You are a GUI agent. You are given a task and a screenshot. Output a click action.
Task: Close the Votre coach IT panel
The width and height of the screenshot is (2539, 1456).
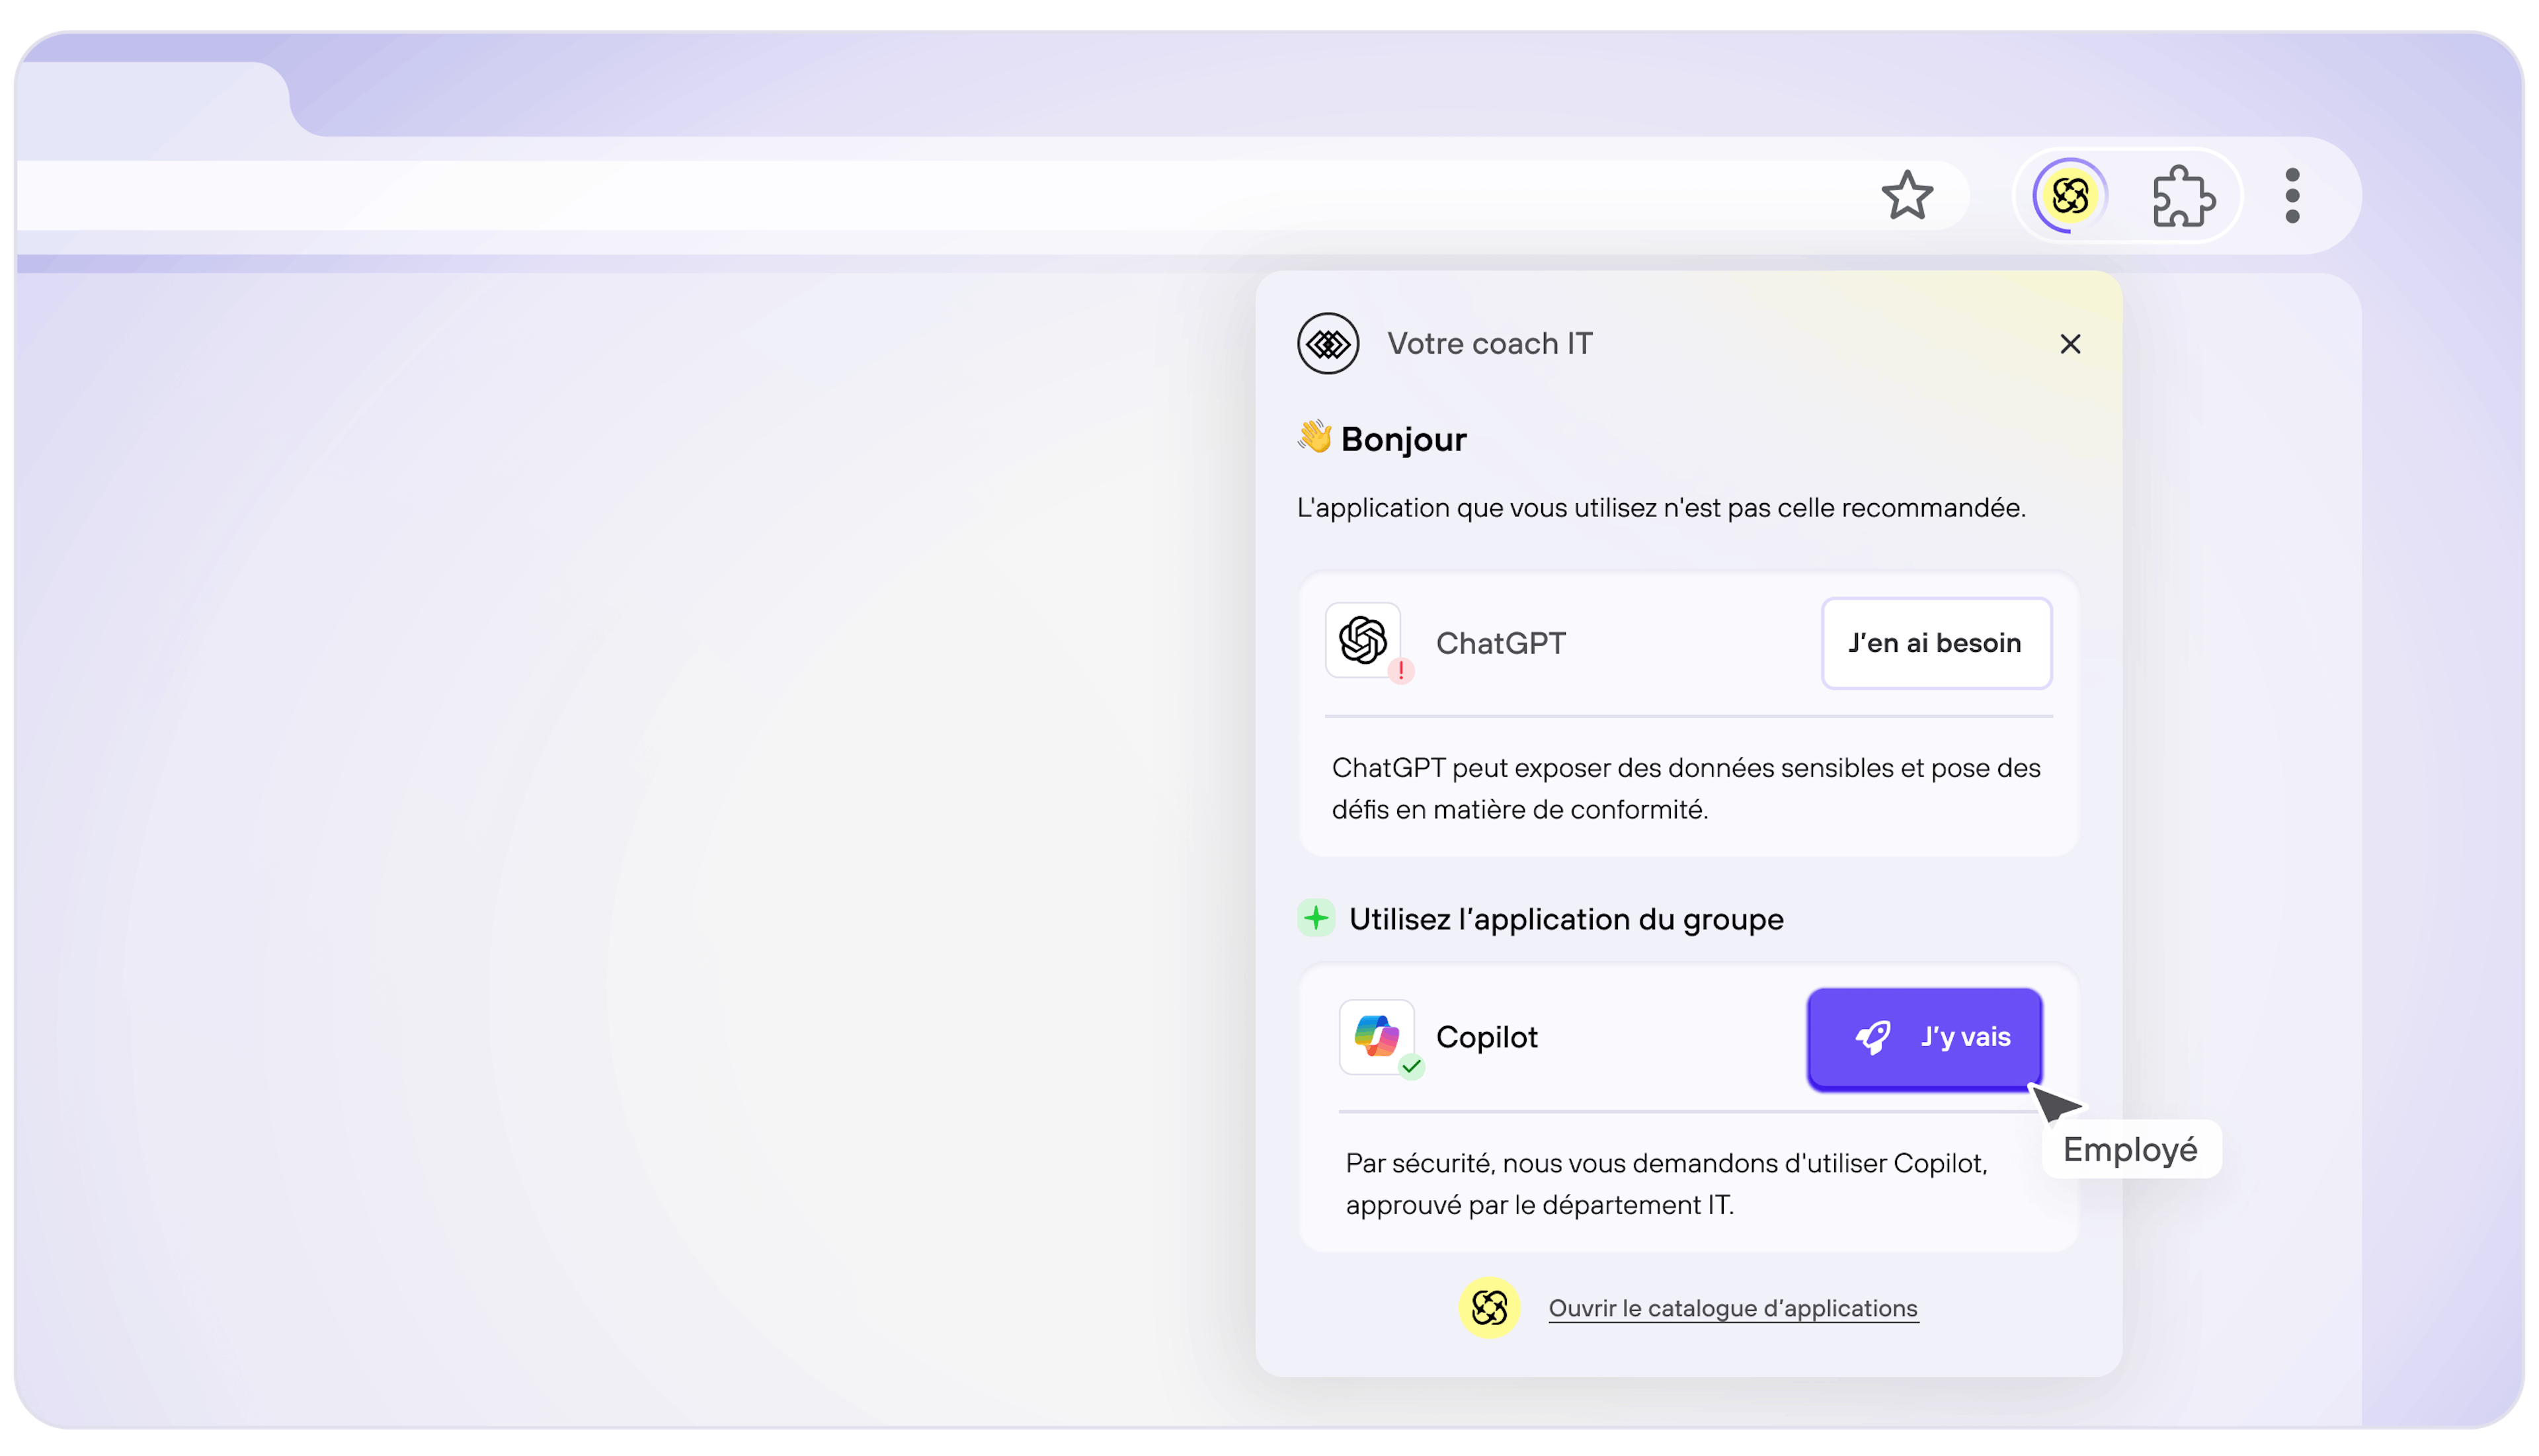[2070, 344]
